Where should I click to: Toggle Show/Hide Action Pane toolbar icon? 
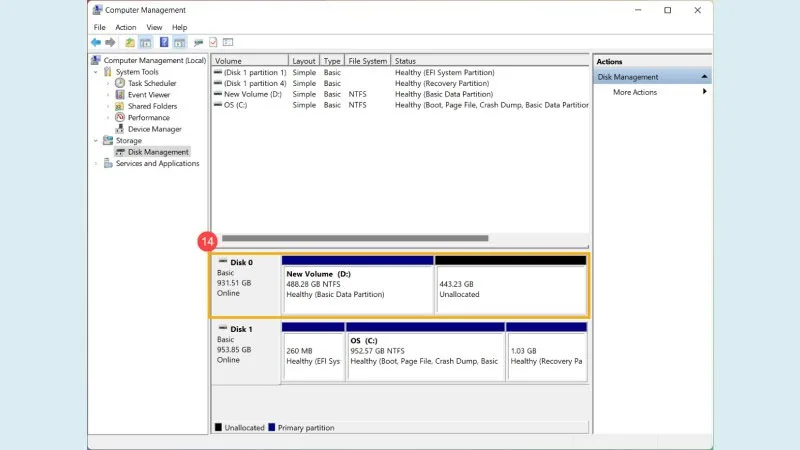tap(180, 42)
